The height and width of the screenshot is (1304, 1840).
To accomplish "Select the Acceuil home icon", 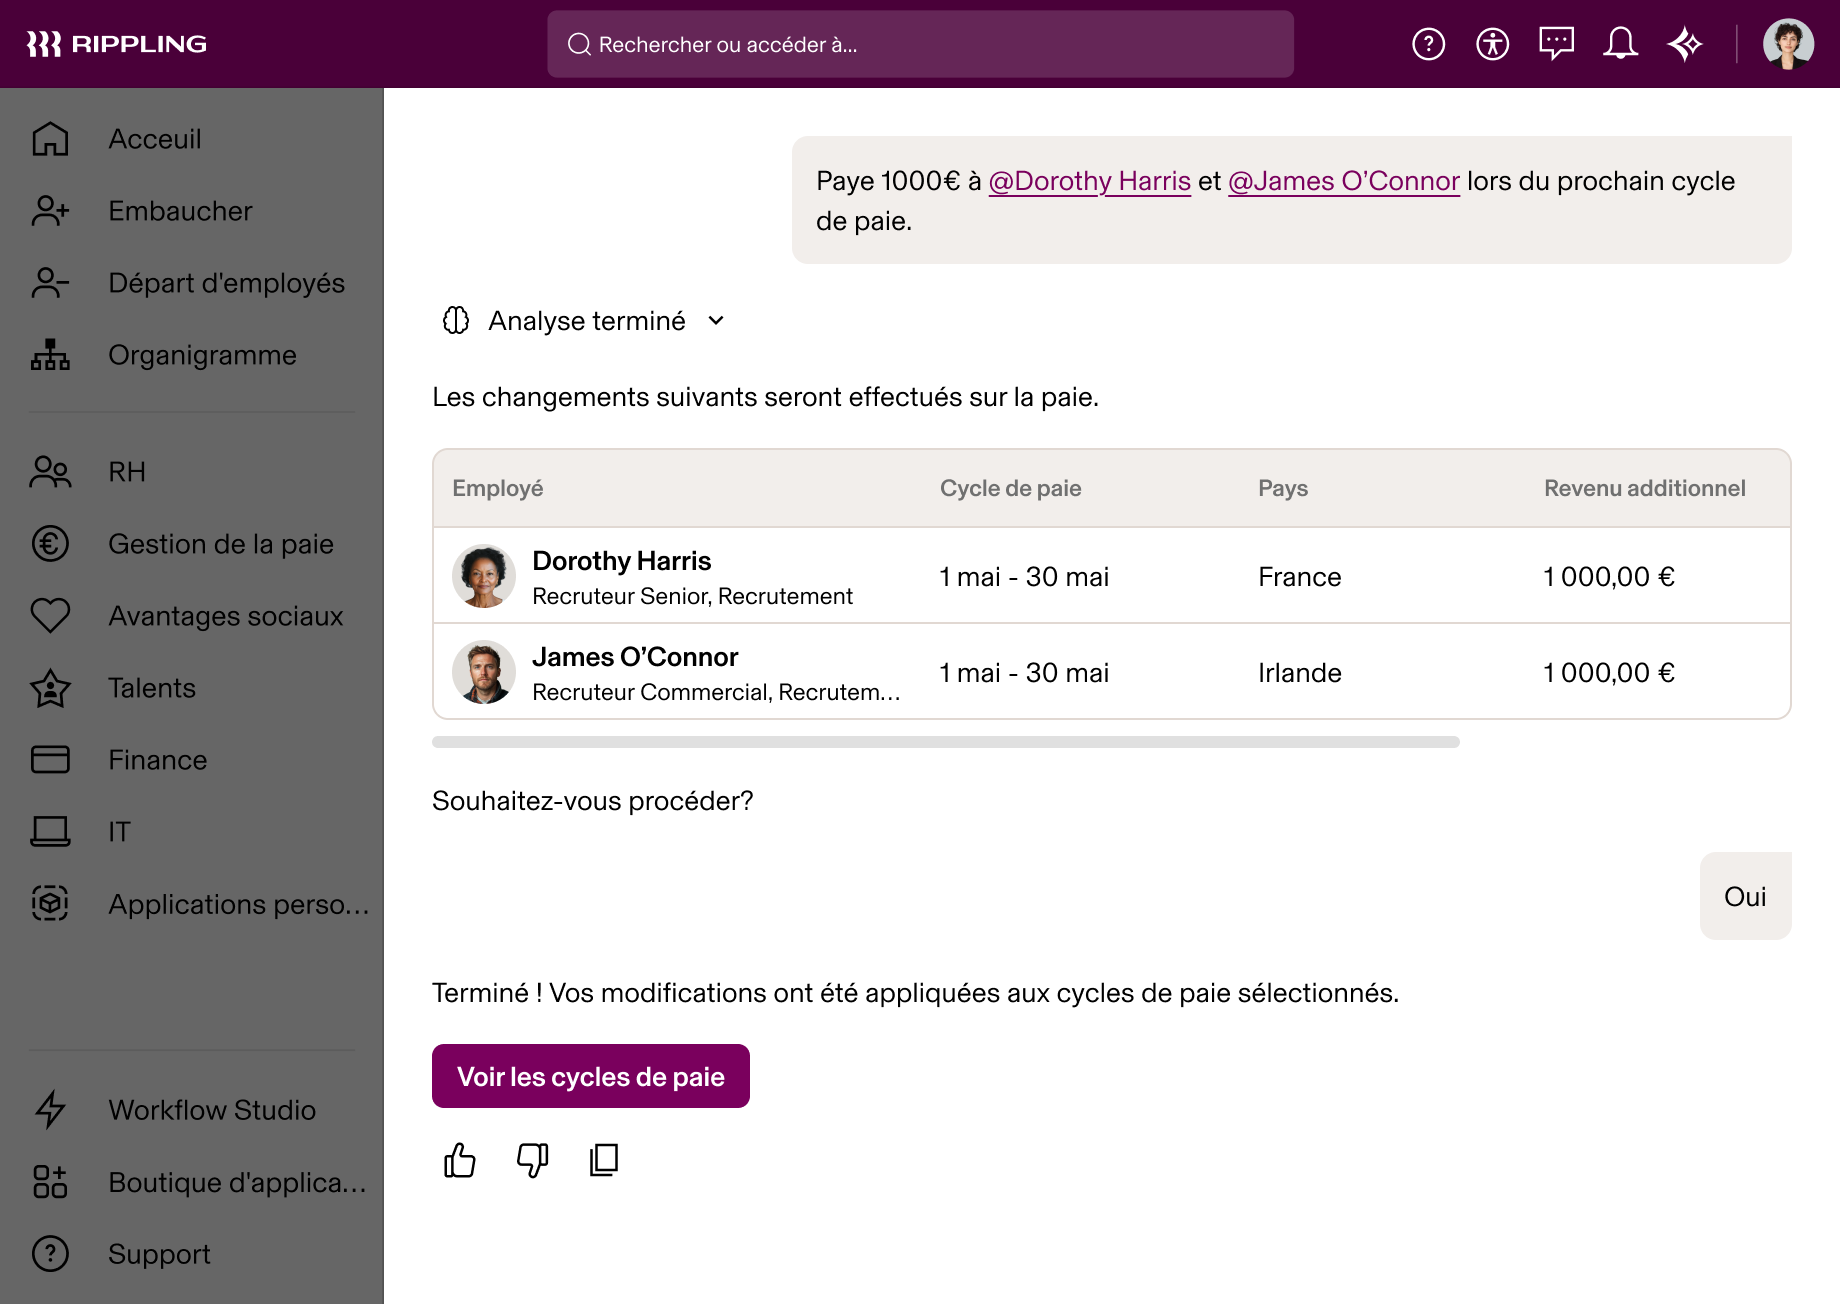I will [x=49, y=139].
